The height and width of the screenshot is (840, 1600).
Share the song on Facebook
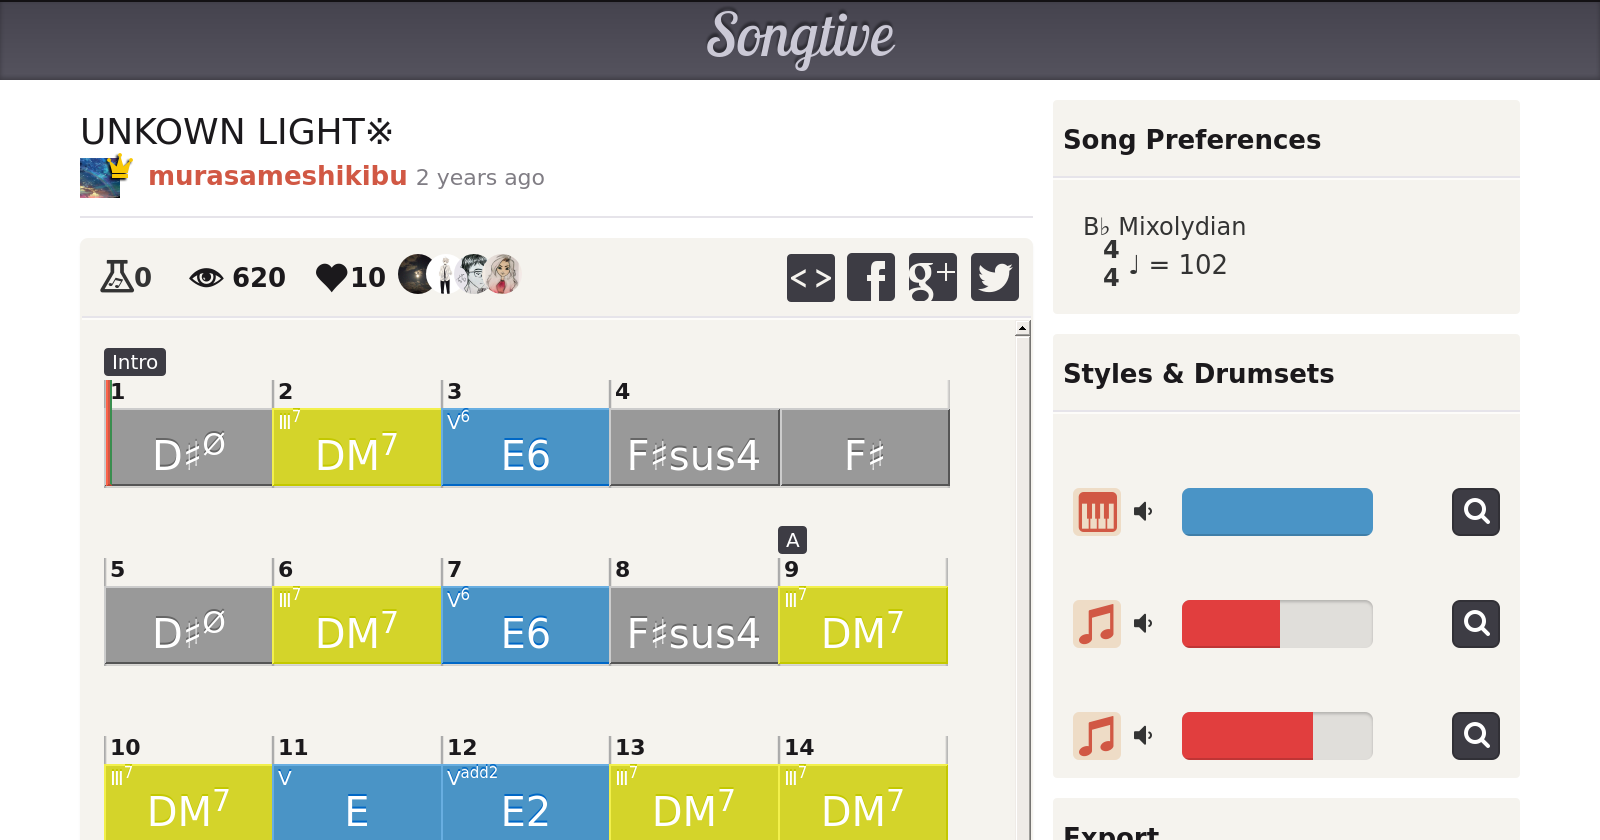[x=871, y=277]
